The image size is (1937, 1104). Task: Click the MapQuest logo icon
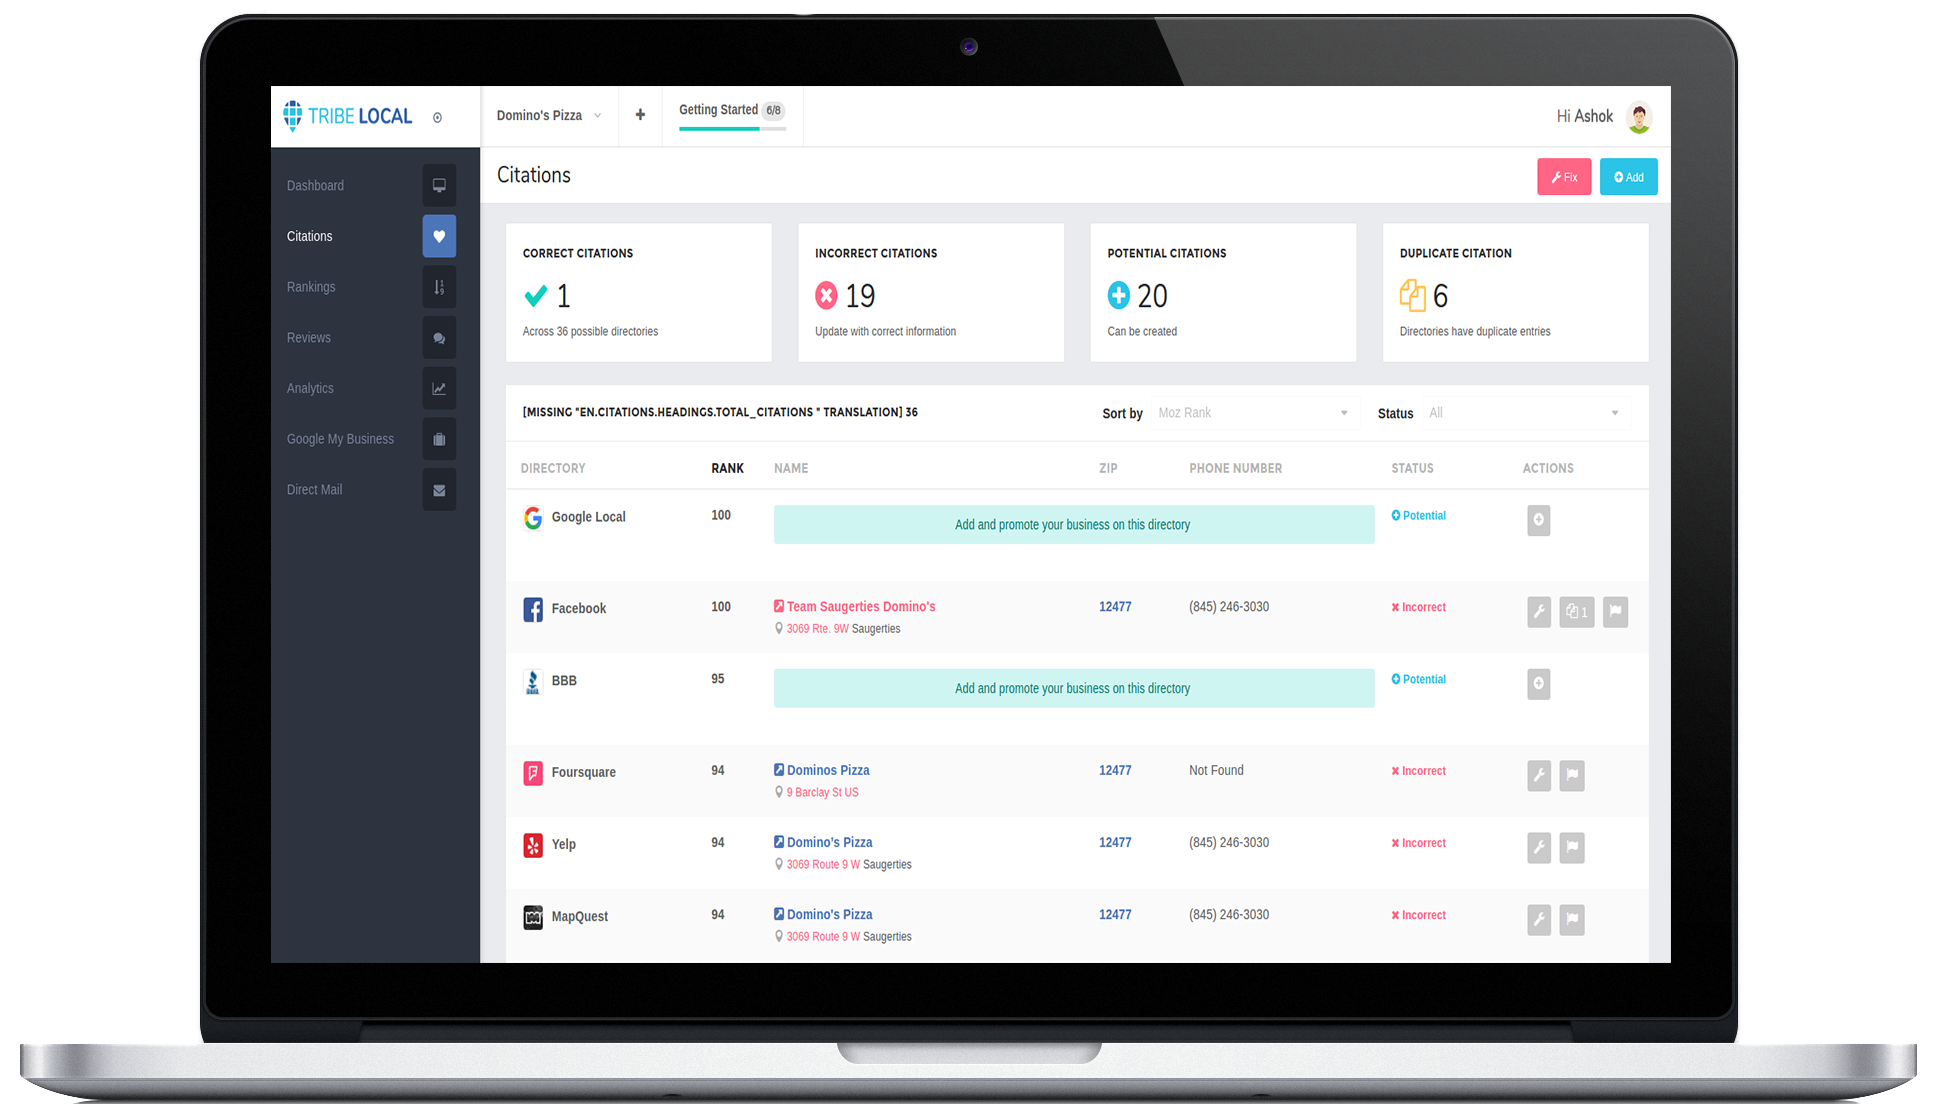tap(533, 917)
